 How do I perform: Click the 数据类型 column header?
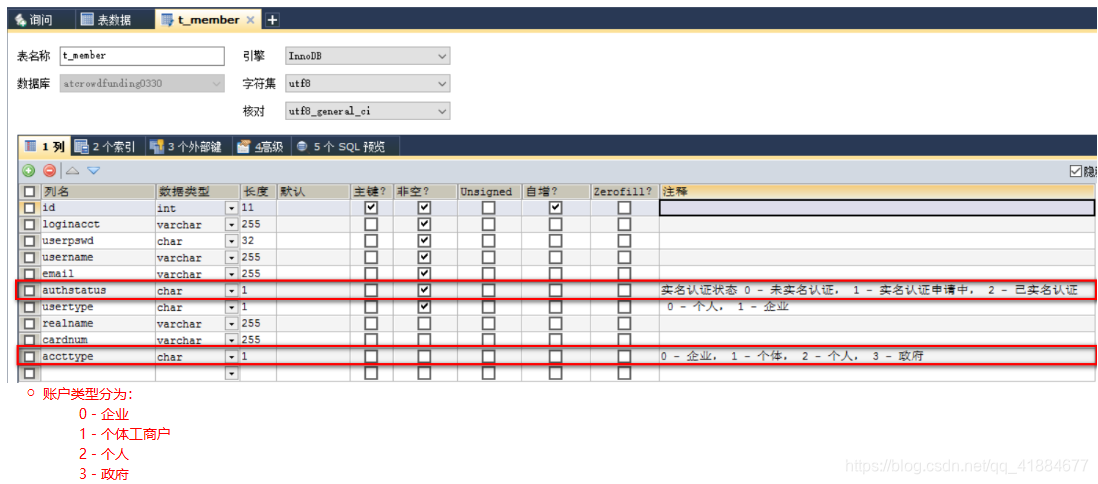(x=197, y=192)
